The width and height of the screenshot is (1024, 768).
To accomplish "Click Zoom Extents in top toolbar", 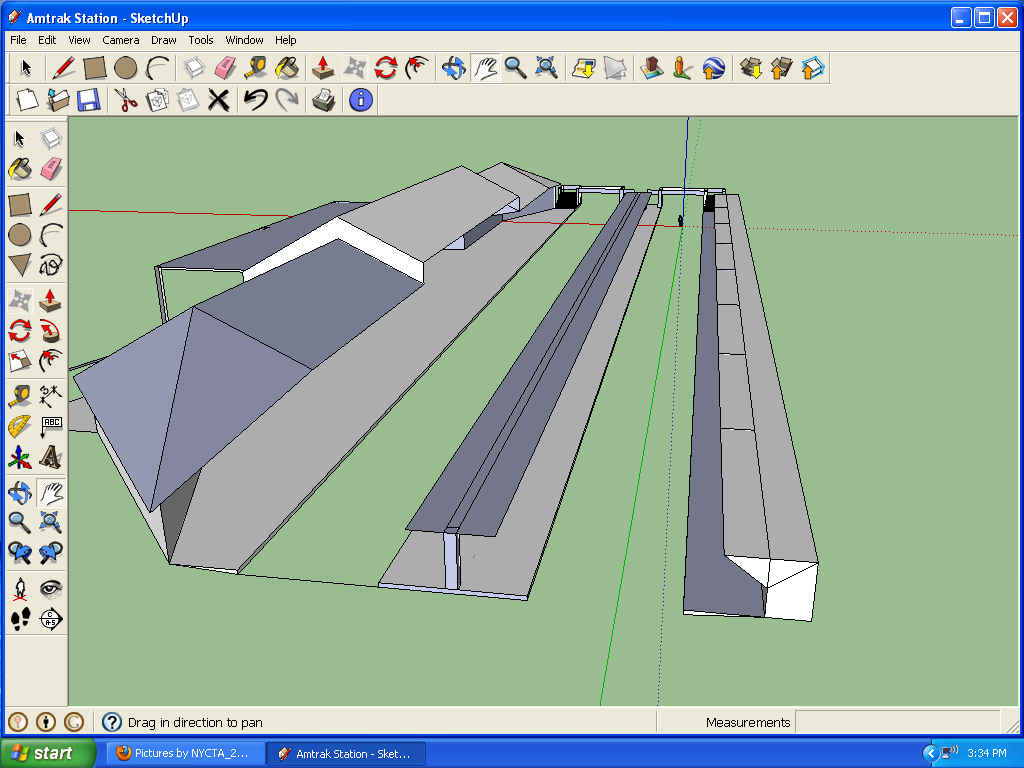I will click(x=546, y=68).
